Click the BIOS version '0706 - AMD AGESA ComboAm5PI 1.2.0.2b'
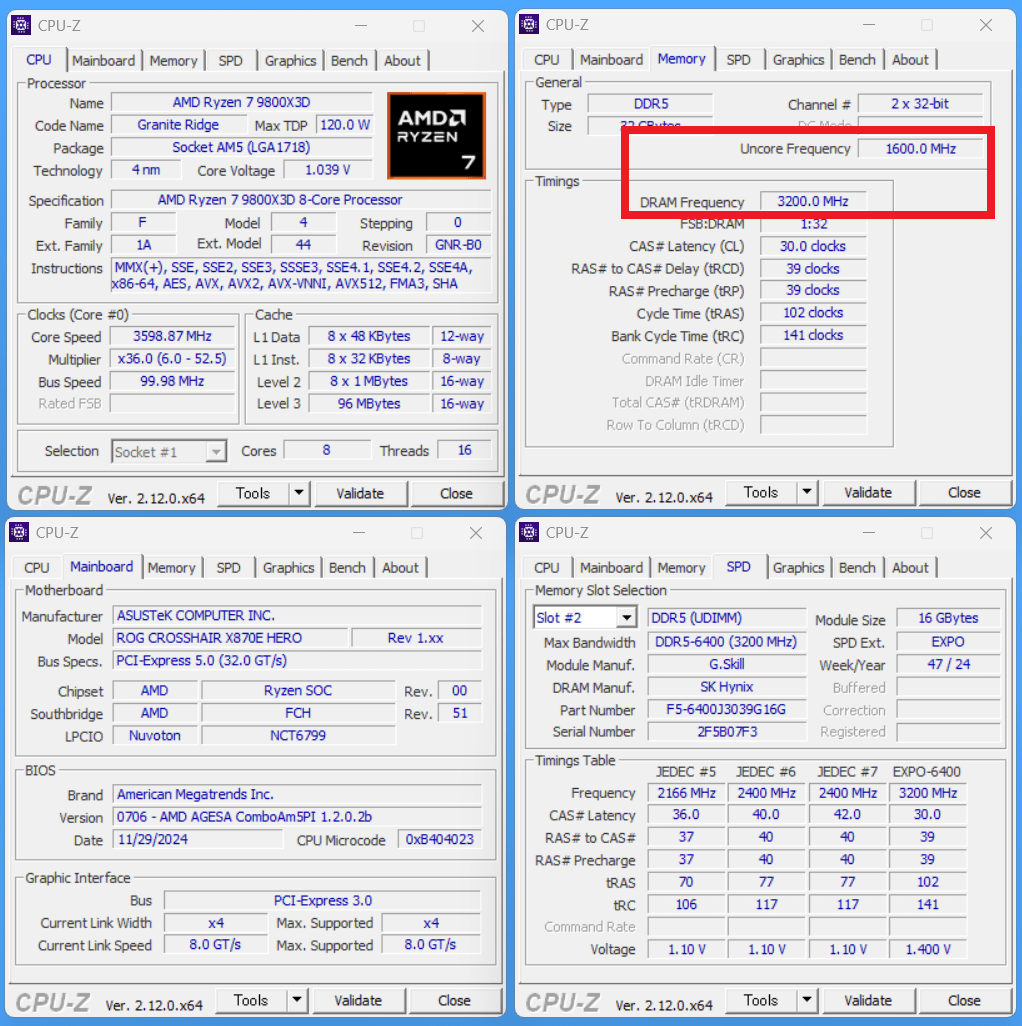1022x1026 pixels. (x=298, y=817)
